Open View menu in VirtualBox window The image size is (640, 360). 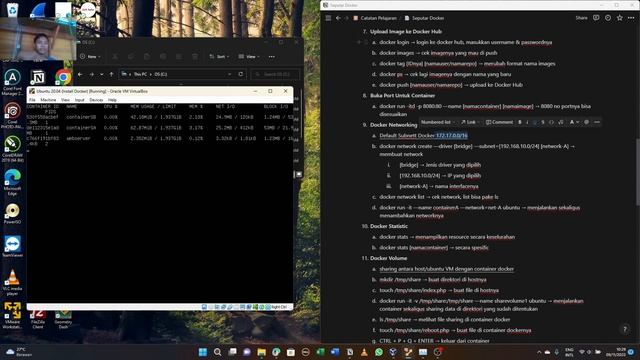65,100
